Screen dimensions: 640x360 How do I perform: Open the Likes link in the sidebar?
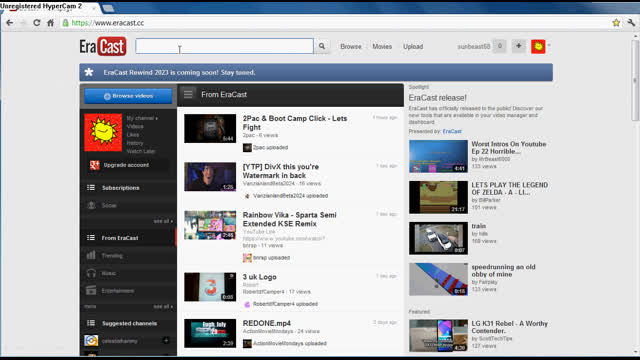133,135
